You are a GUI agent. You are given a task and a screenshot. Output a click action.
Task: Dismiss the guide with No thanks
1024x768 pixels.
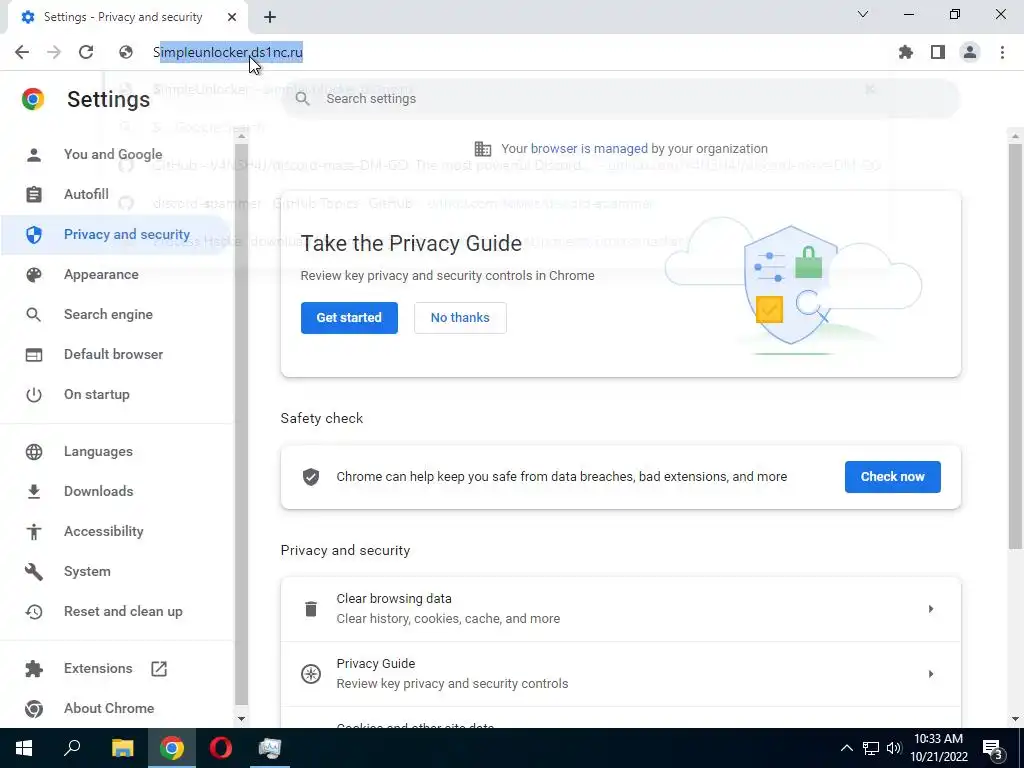point(460,318)
